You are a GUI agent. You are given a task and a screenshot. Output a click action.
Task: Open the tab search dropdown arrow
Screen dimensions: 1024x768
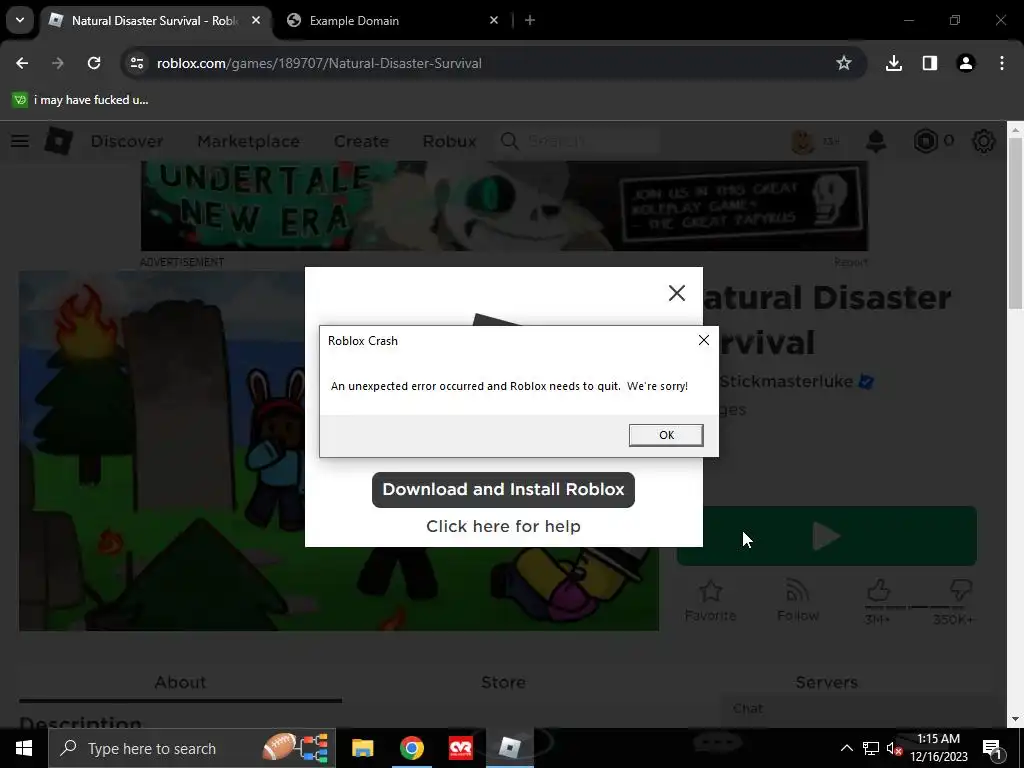point(20,20)
